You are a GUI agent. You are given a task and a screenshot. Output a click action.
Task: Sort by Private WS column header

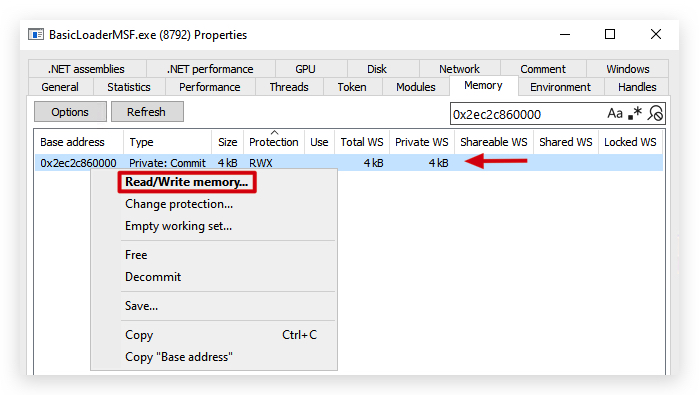pos(422,142)
